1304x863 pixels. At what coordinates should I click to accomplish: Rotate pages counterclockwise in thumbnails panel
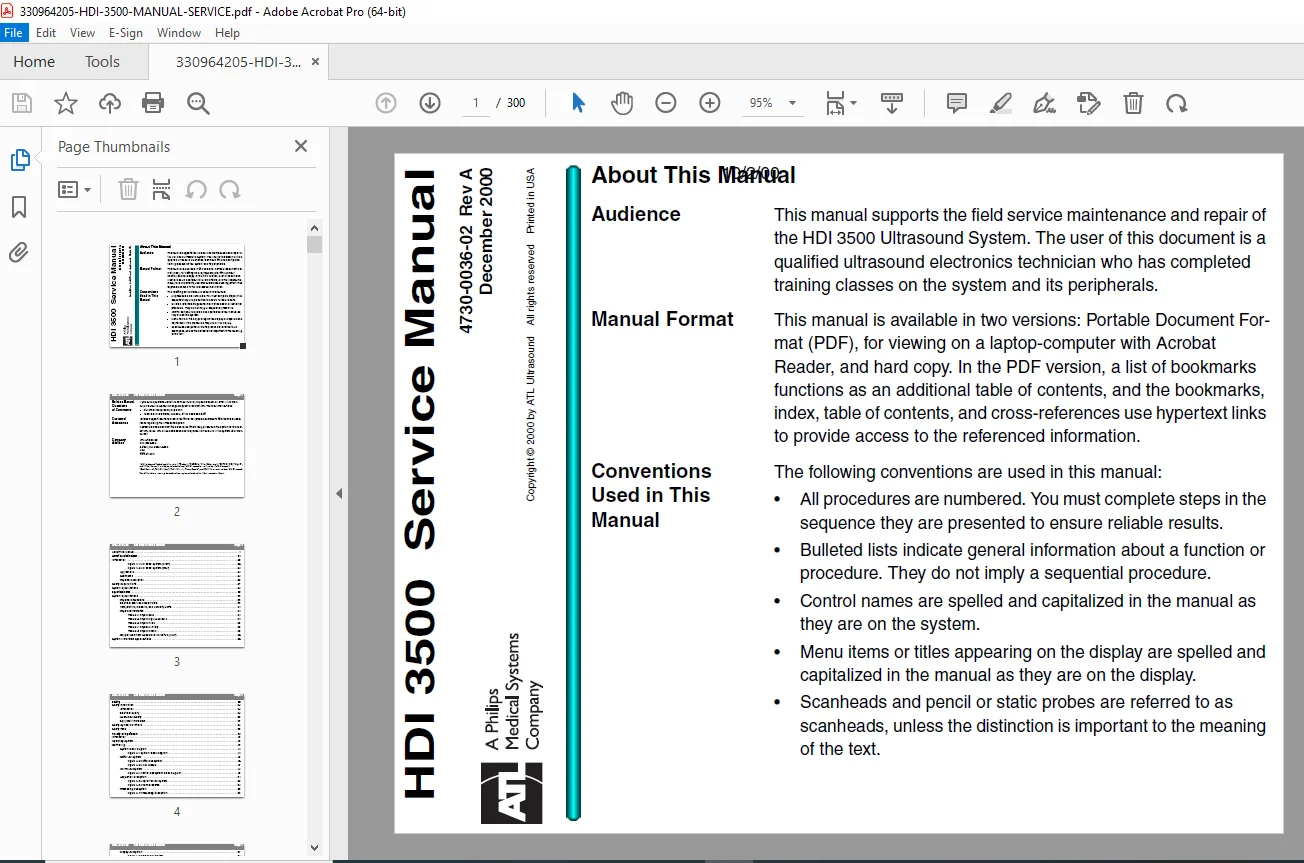click(x=196, y=189)
